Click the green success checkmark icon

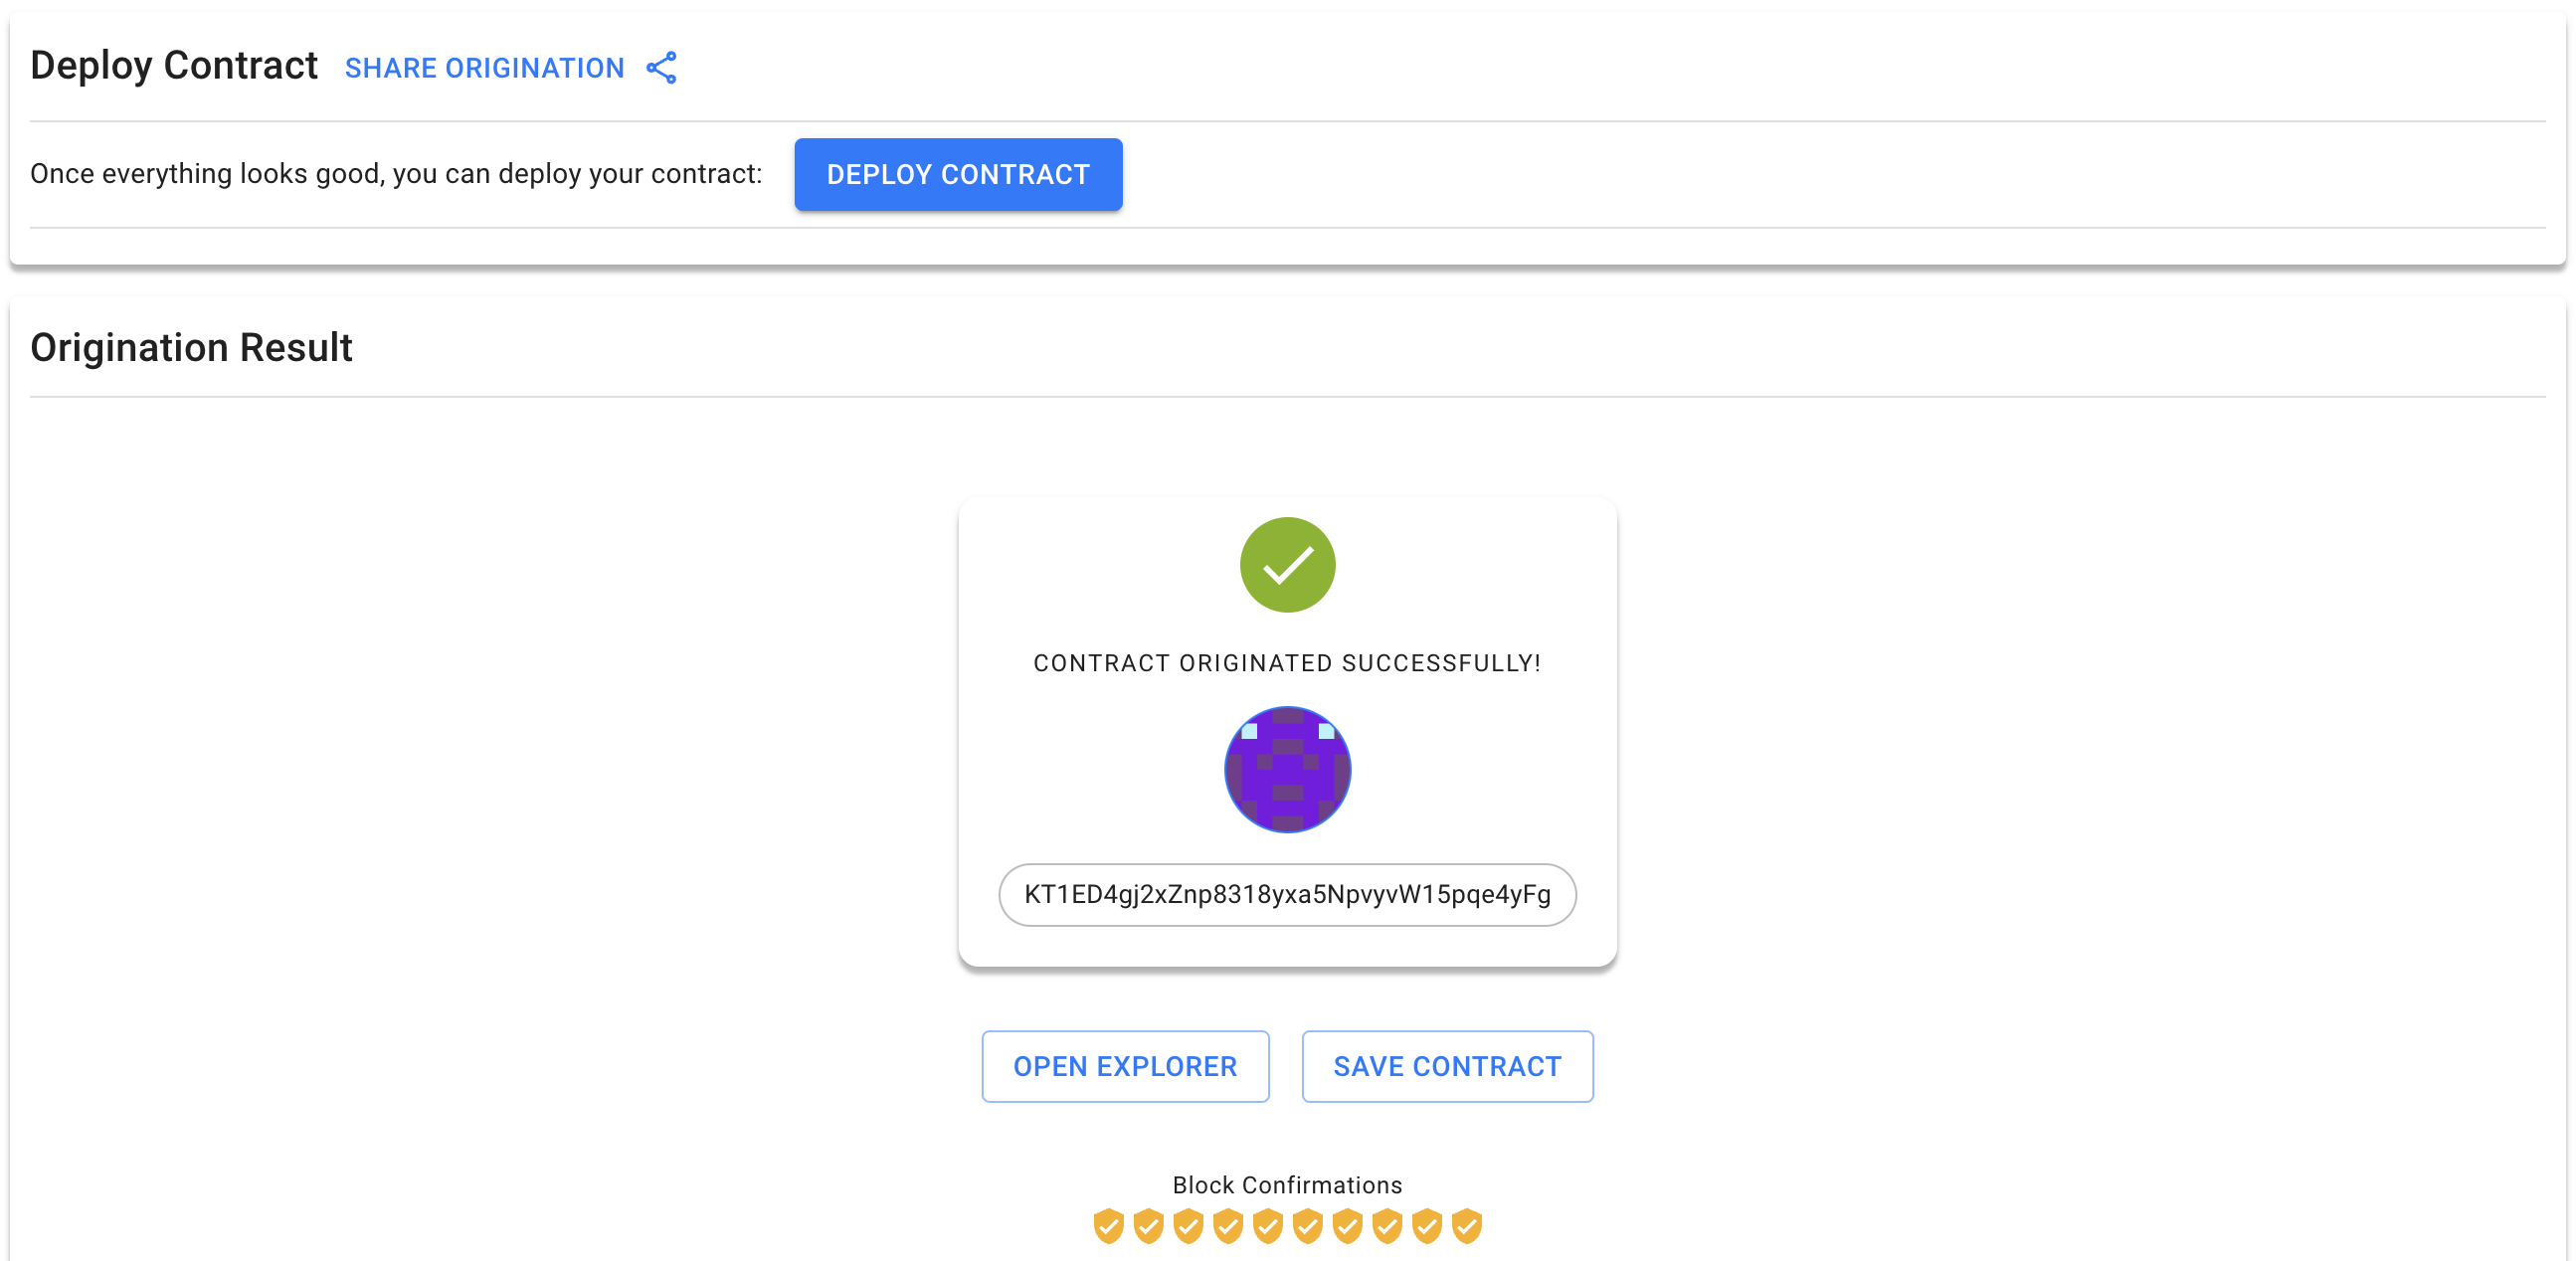1287,564
